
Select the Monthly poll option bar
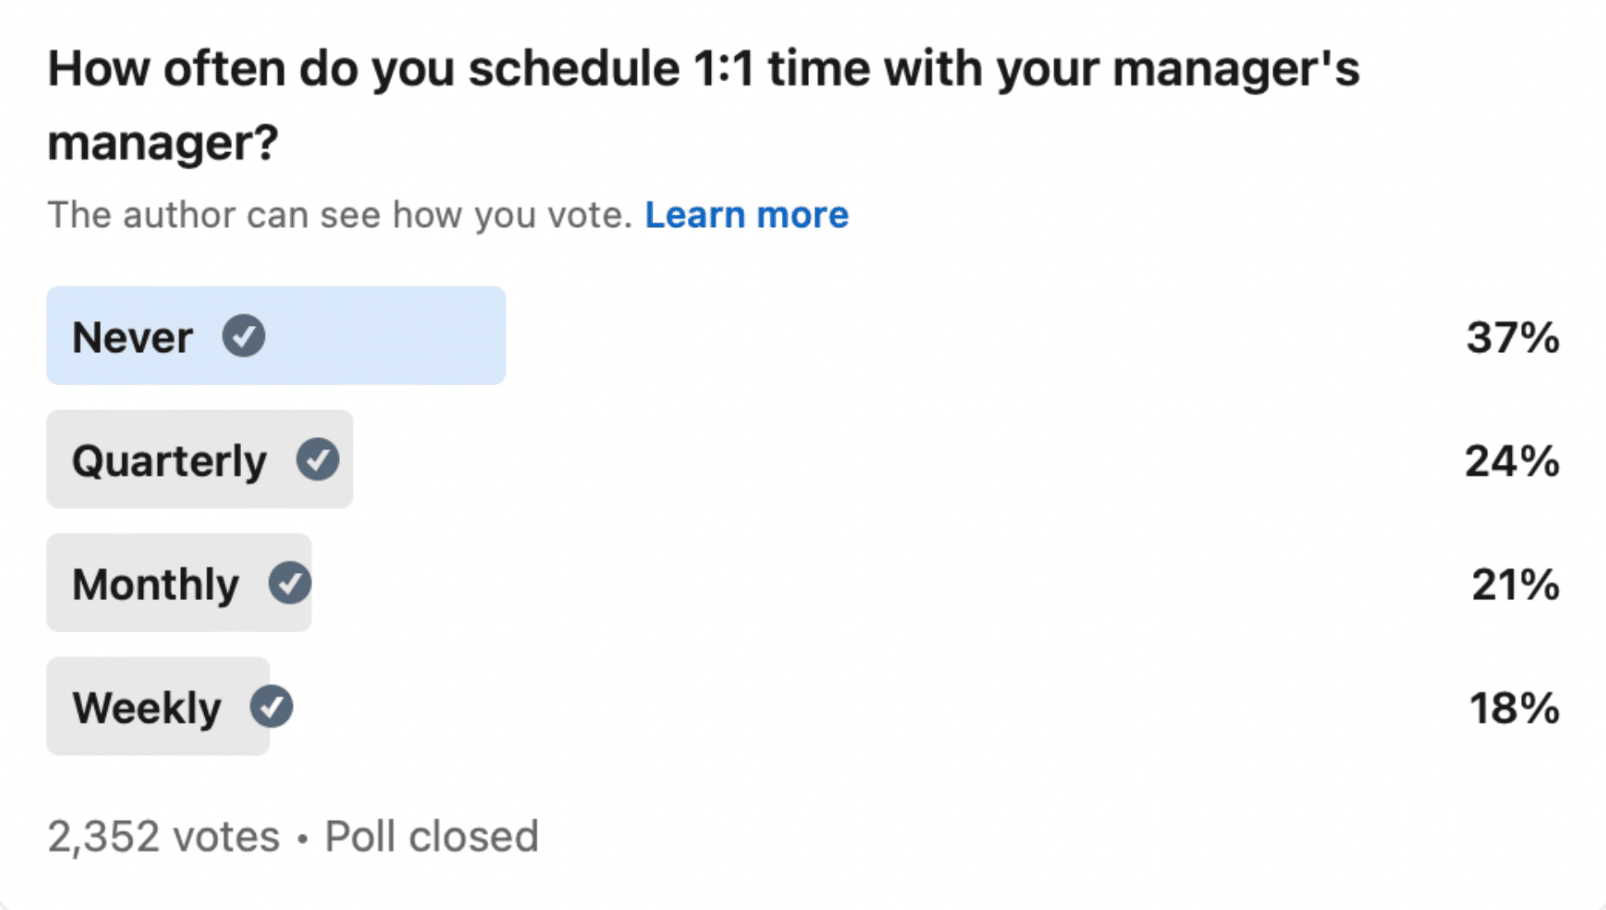pos(179,583)
